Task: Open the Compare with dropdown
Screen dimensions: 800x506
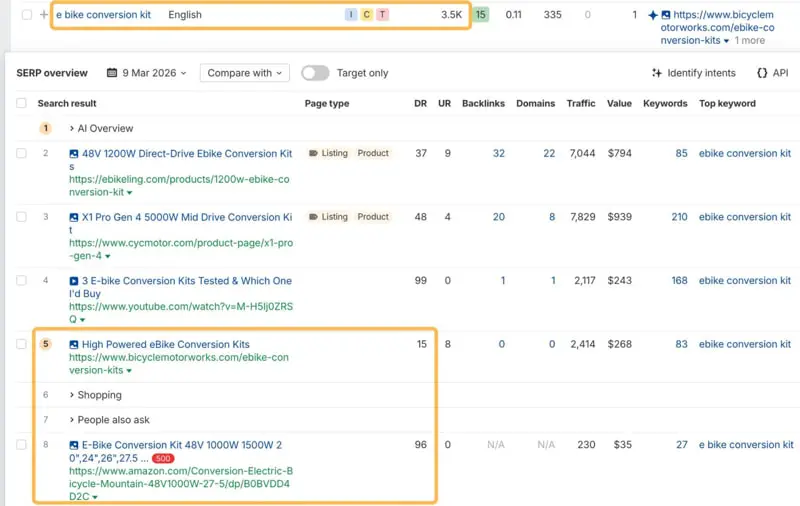Action: tap(245, 73)
